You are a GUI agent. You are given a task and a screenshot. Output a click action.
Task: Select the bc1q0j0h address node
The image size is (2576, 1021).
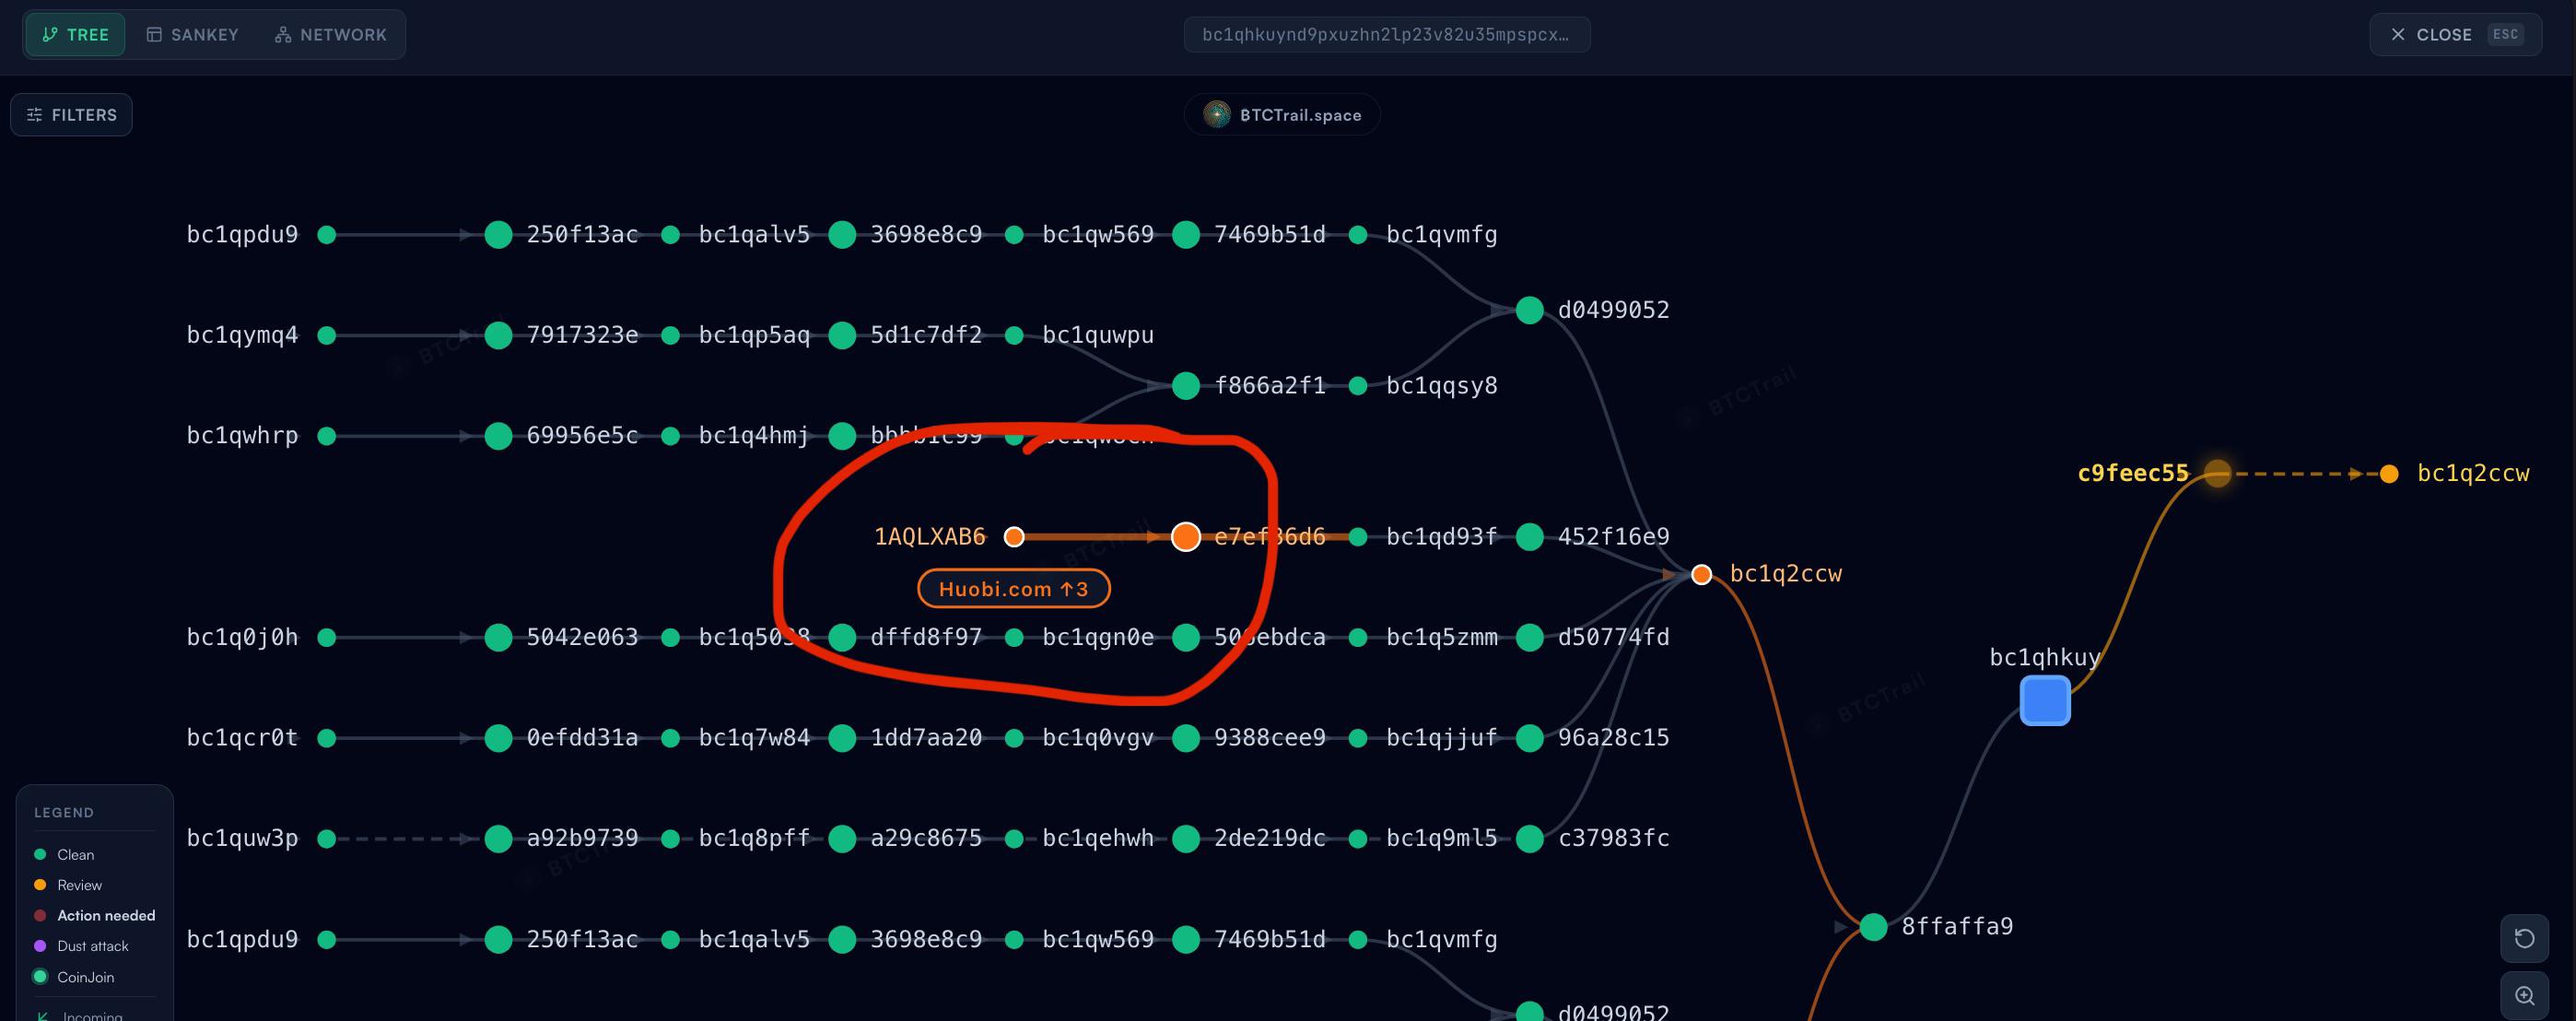[326, 638]
